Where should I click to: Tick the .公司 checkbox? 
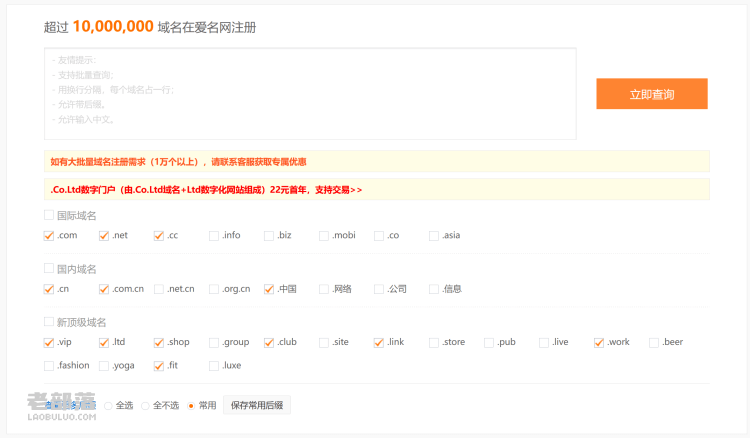click(x=379, y=289)
